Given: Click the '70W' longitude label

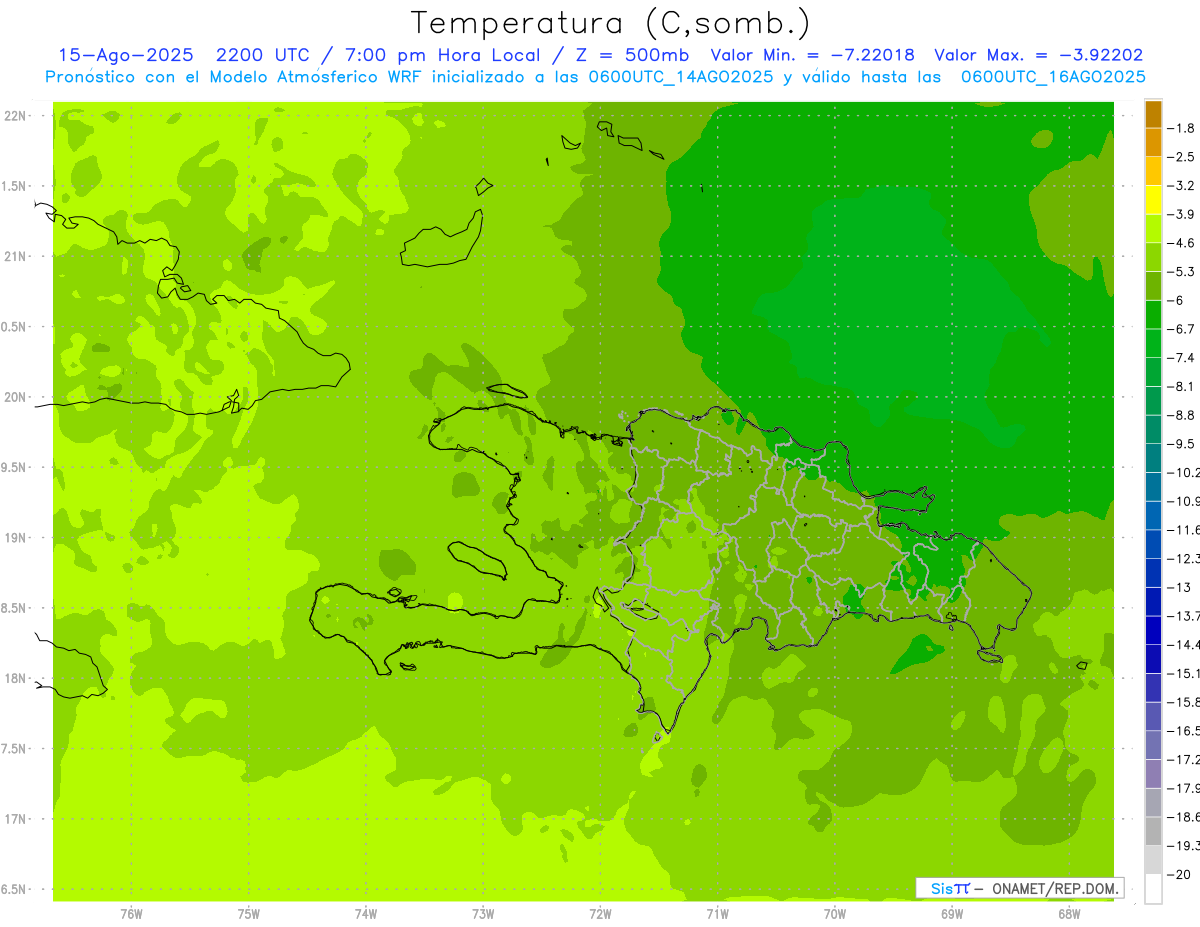Looking at the screenshot, I should click(x=835, y=914).
